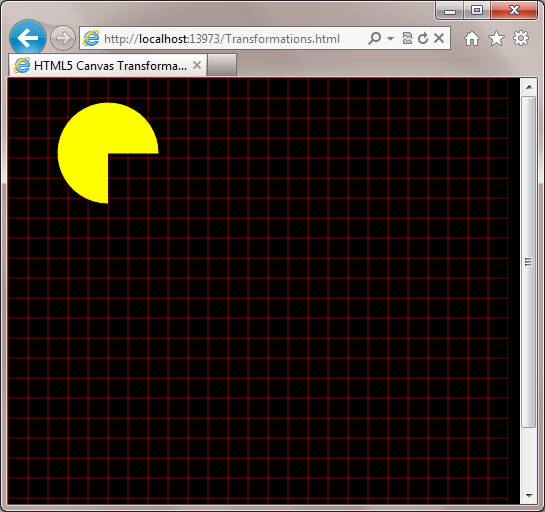Toggle the Compatibility View broken-page icon
The width and height of the screenshot is (545, 512).
point(407,38)
